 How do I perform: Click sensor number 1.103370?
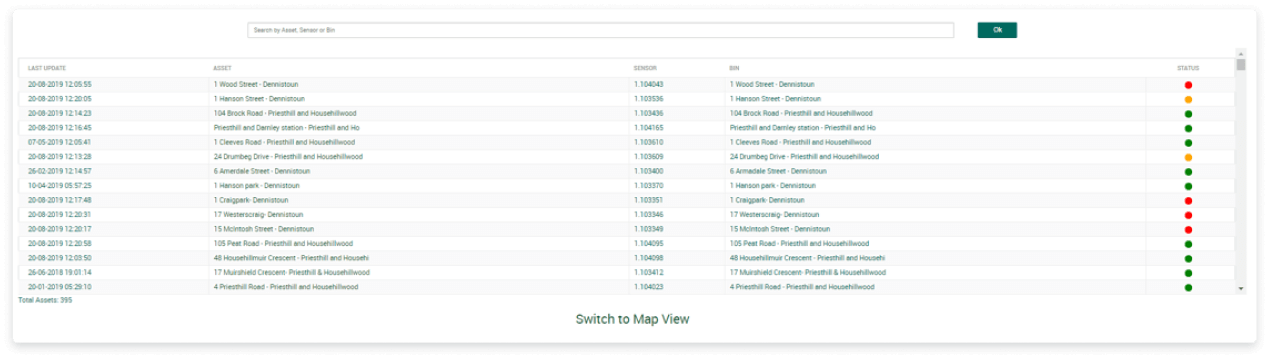point(649,186)
